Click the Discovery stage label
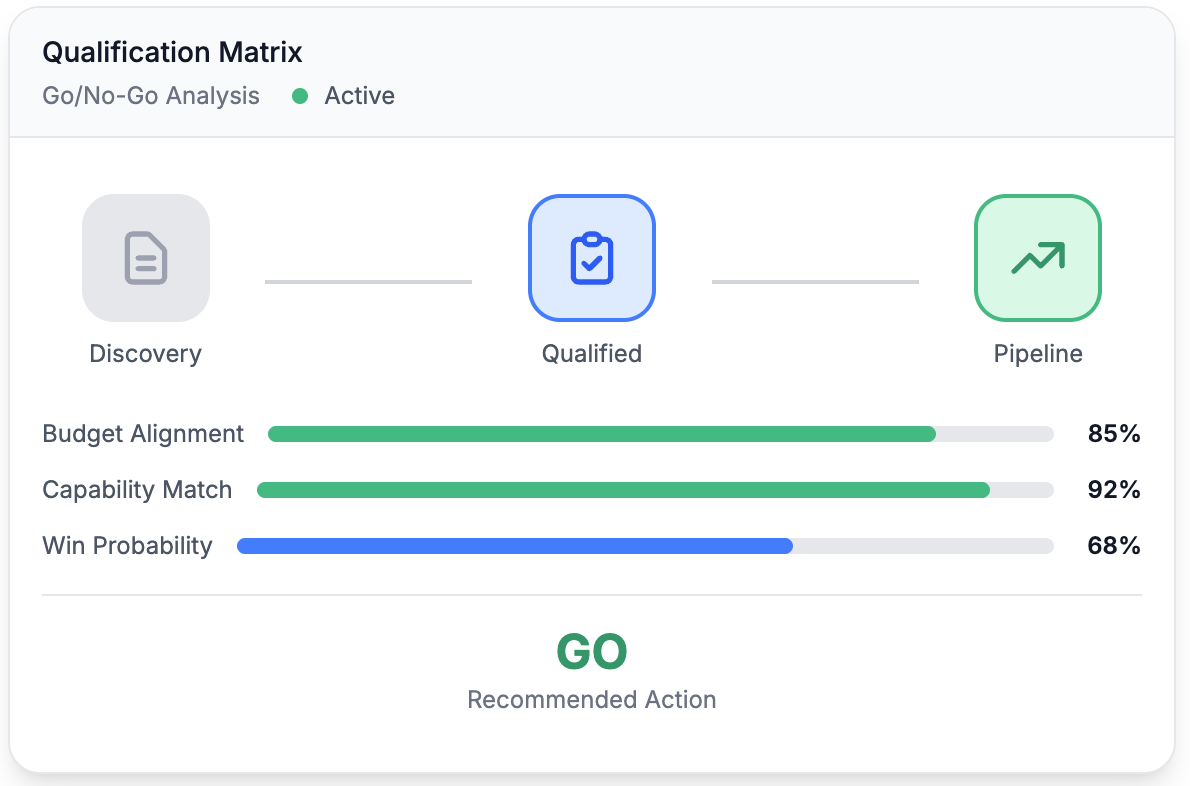Viewport: 1190px width, 786px height. coord(146,354)
